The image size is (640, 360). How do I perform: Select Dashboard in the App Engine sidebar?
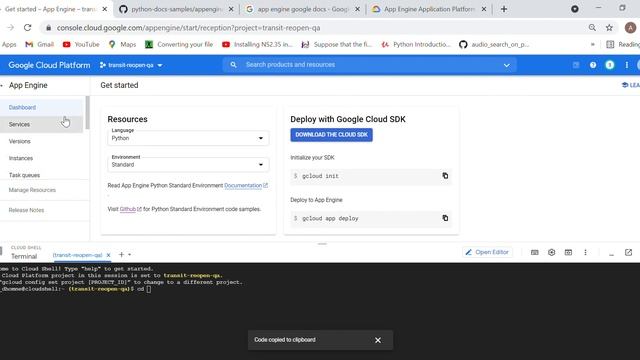[41, 107]
